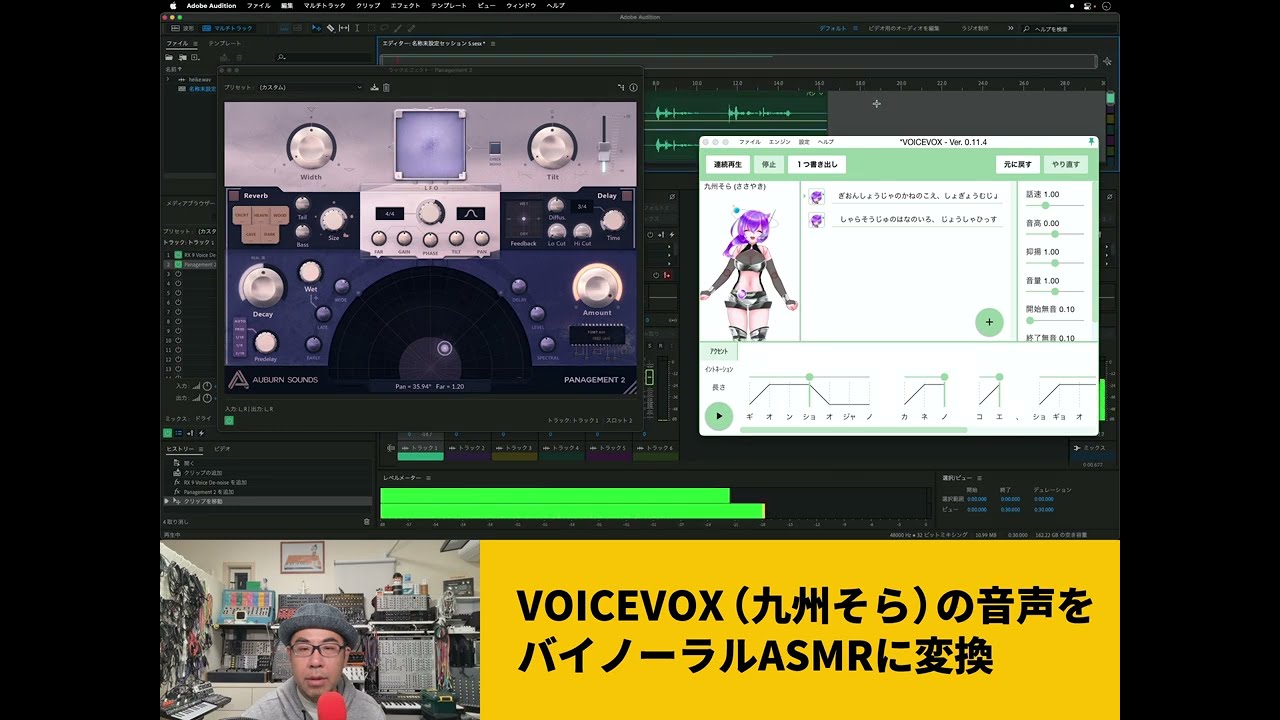This screenshot has width=1280, height=720.
Task: Open the マルチトラック menu in menu bar
Action: (324, 5)
